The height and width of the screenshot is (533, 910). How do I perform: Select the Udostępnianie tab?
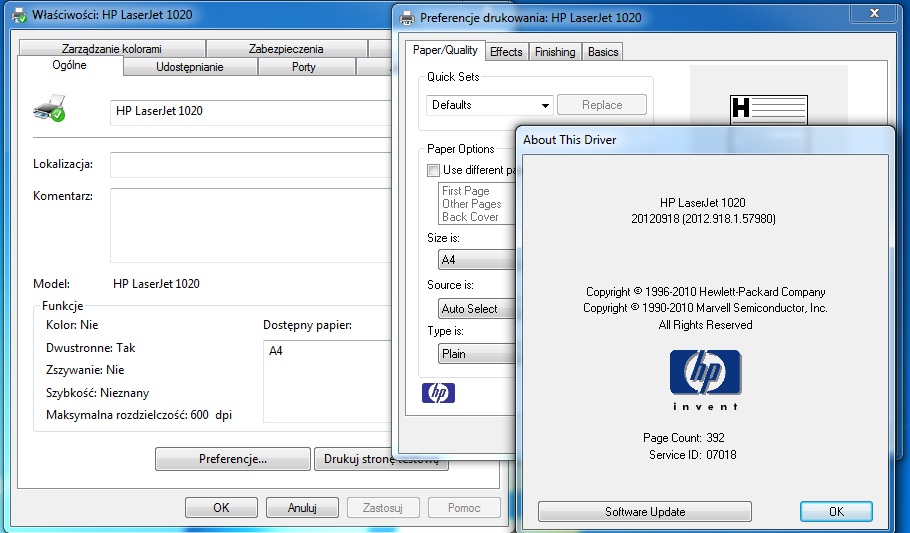(190, 67)
